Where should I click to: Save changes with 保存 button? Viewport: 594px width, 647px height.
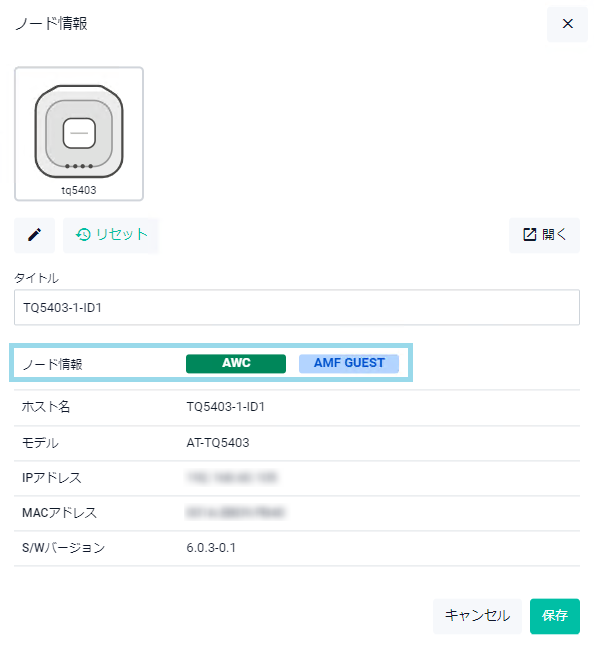pyautogui.click(x=555, y=616)
